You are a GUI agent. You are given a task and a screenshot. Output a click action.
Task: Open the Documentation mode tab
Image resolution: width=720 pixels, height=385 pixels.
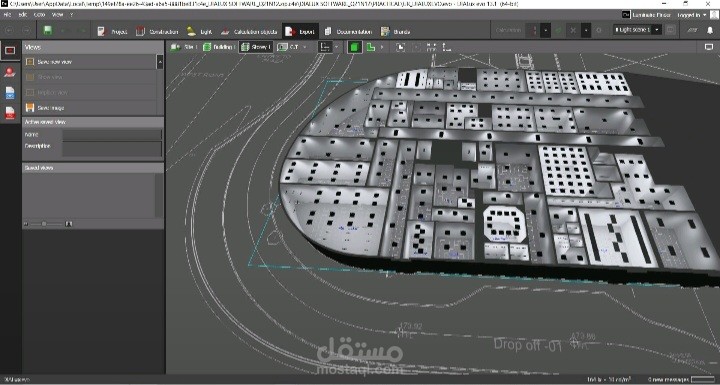tap(348, 32)
